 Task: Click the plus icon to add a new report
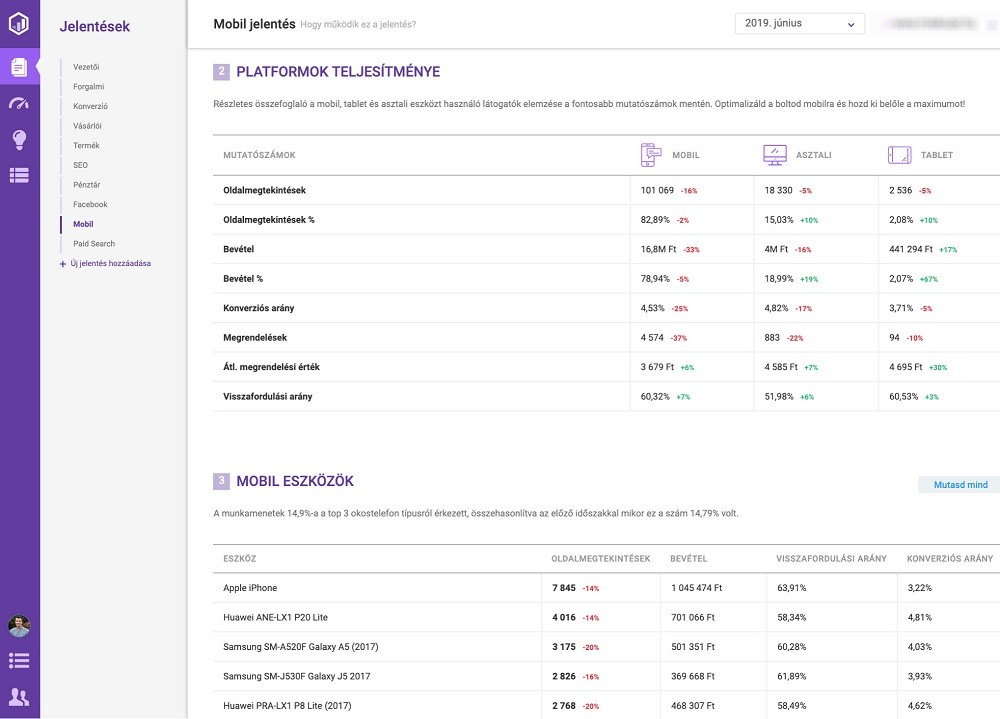tap(62, 263)
